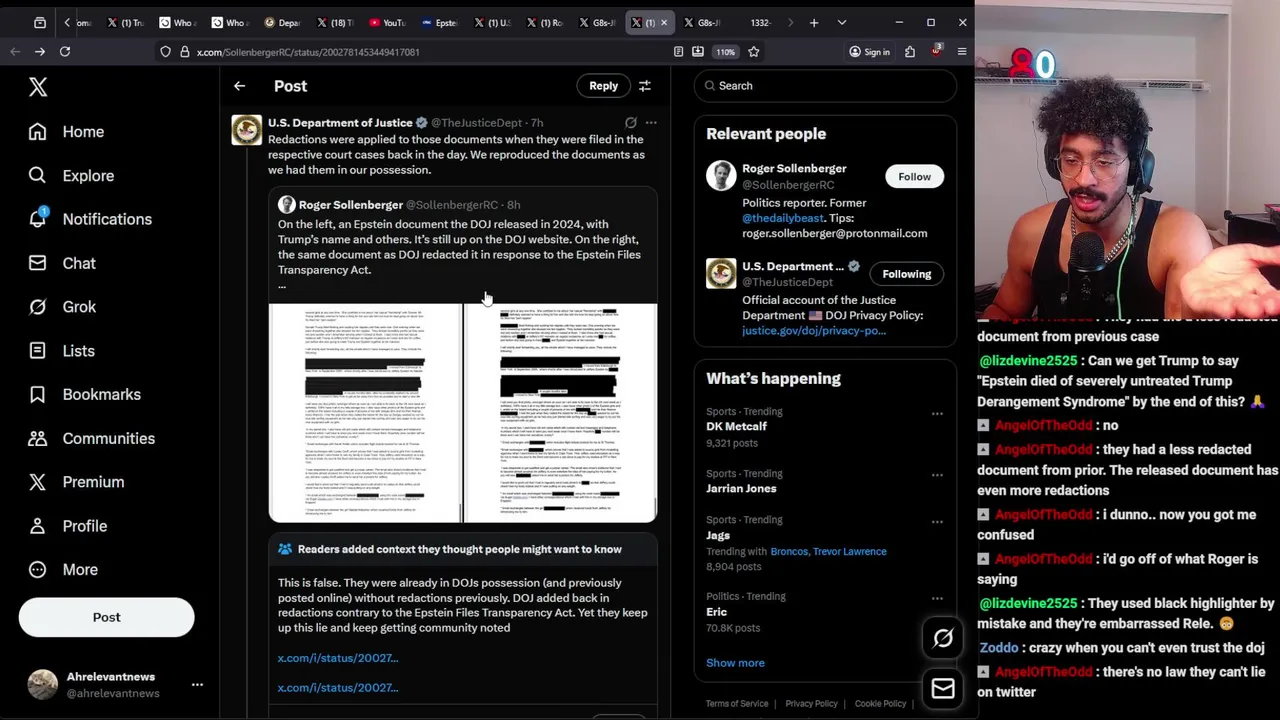
Task: Click the Search input field
Action: [x=825, y=86]
